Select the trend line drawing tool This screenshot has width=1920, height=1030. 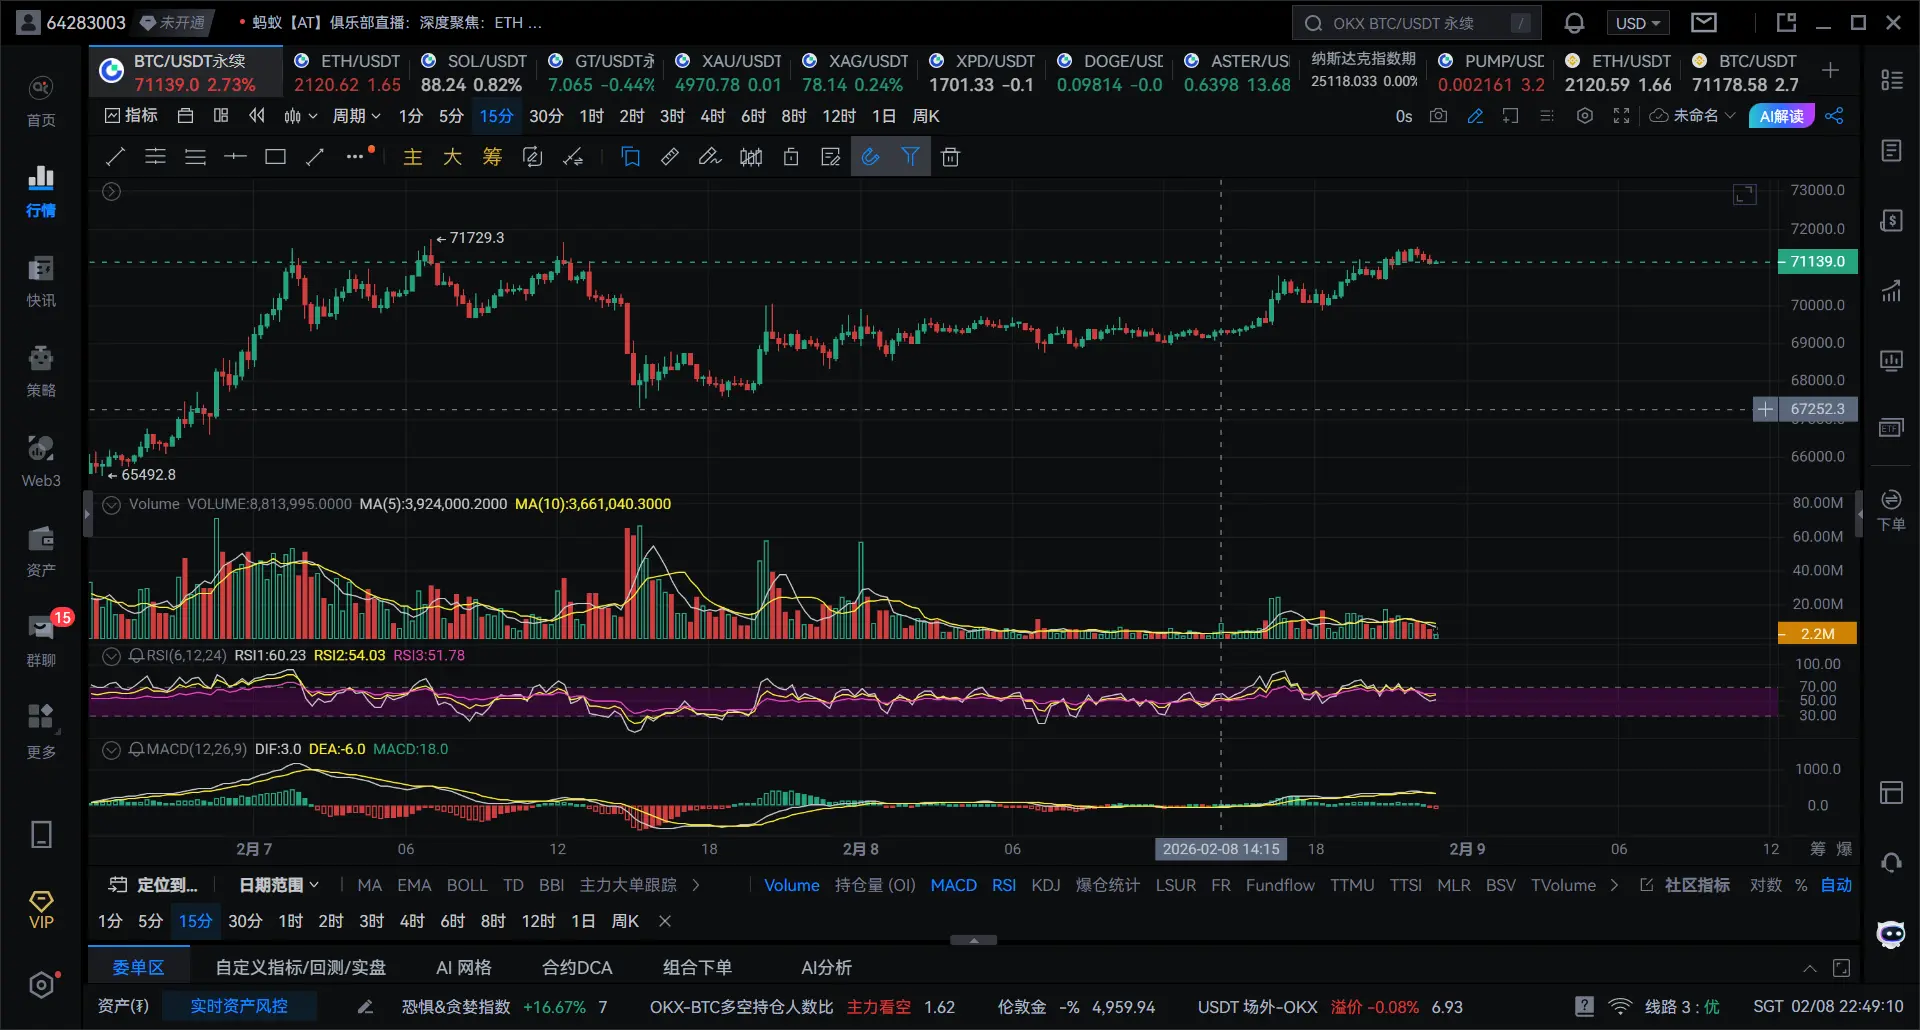(x=115, y=157)
